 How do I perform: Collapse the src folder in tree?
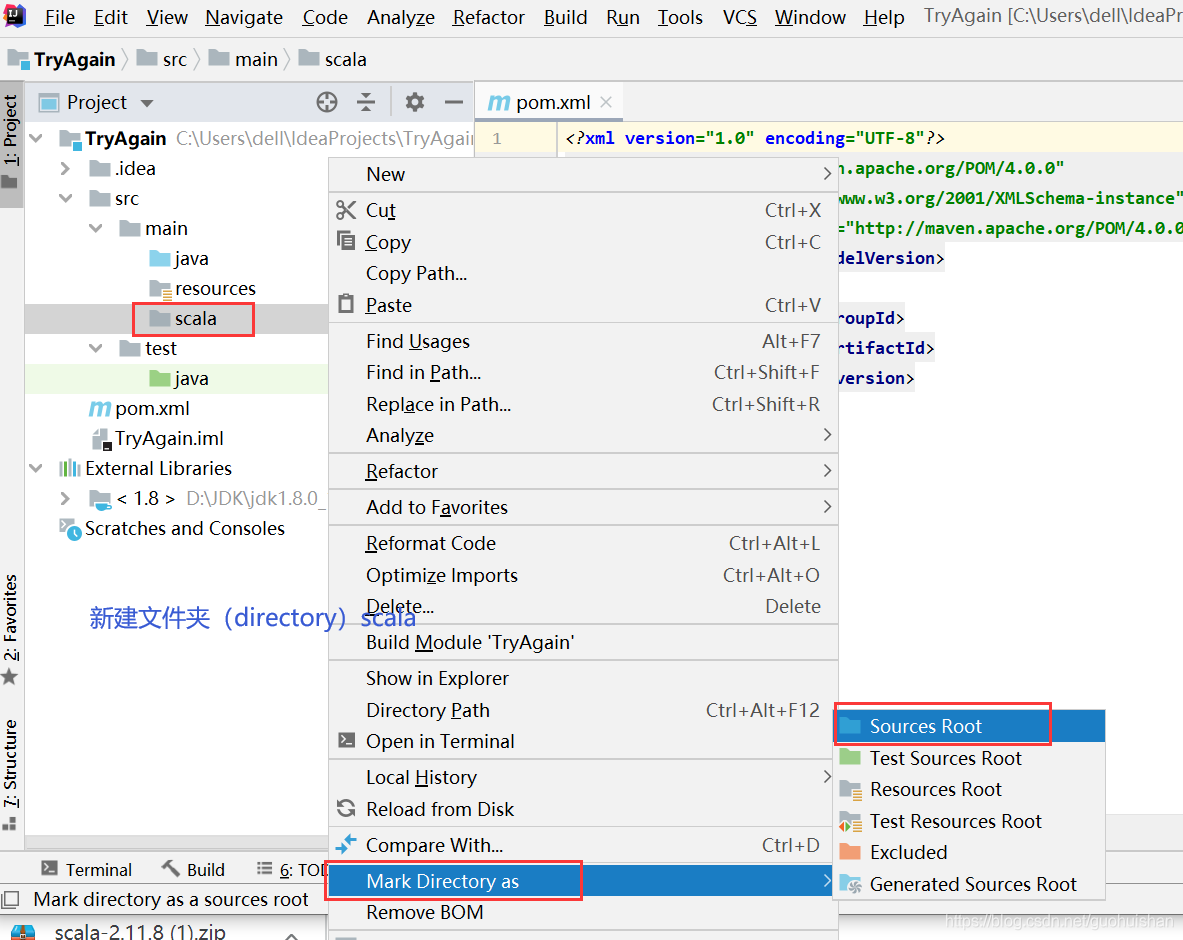[x=66, y=198]
